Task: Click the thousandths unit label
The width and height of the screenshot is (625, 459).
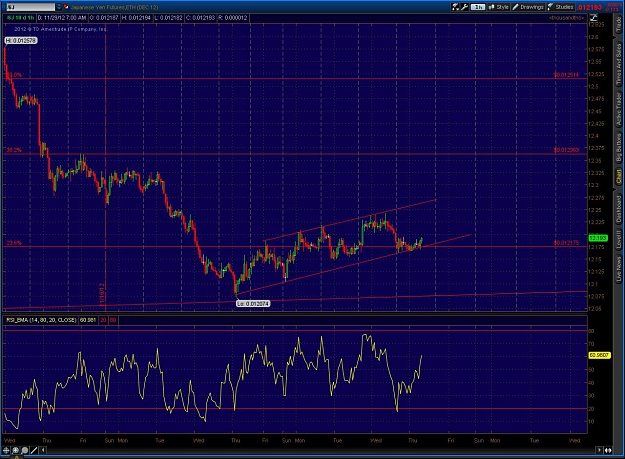Action: pos(566,18)
